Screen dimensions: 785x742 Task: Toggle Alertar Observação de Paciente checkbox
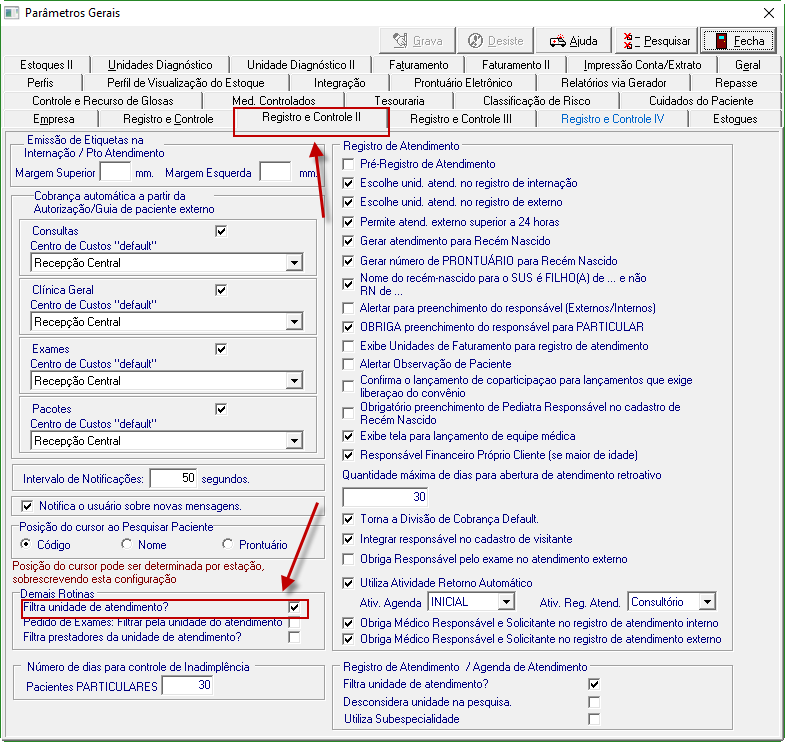[x=348, y=364]
